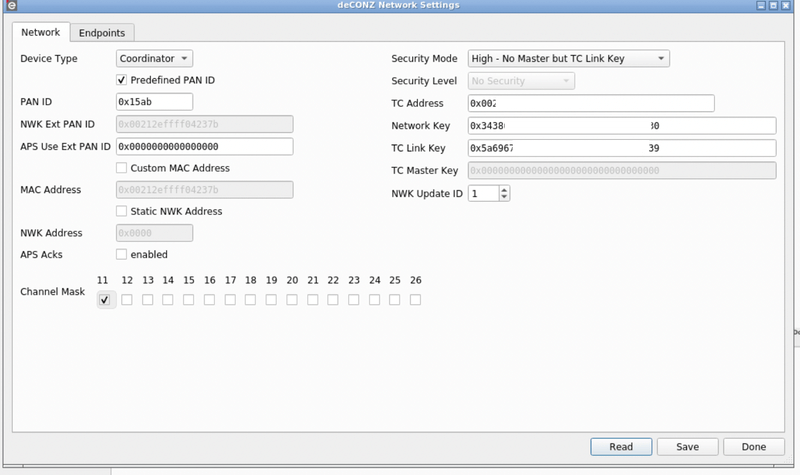Increase NWK Update ID with up arrow
Viewport: 800px width, 475px height.
click(x=504, y=190)
